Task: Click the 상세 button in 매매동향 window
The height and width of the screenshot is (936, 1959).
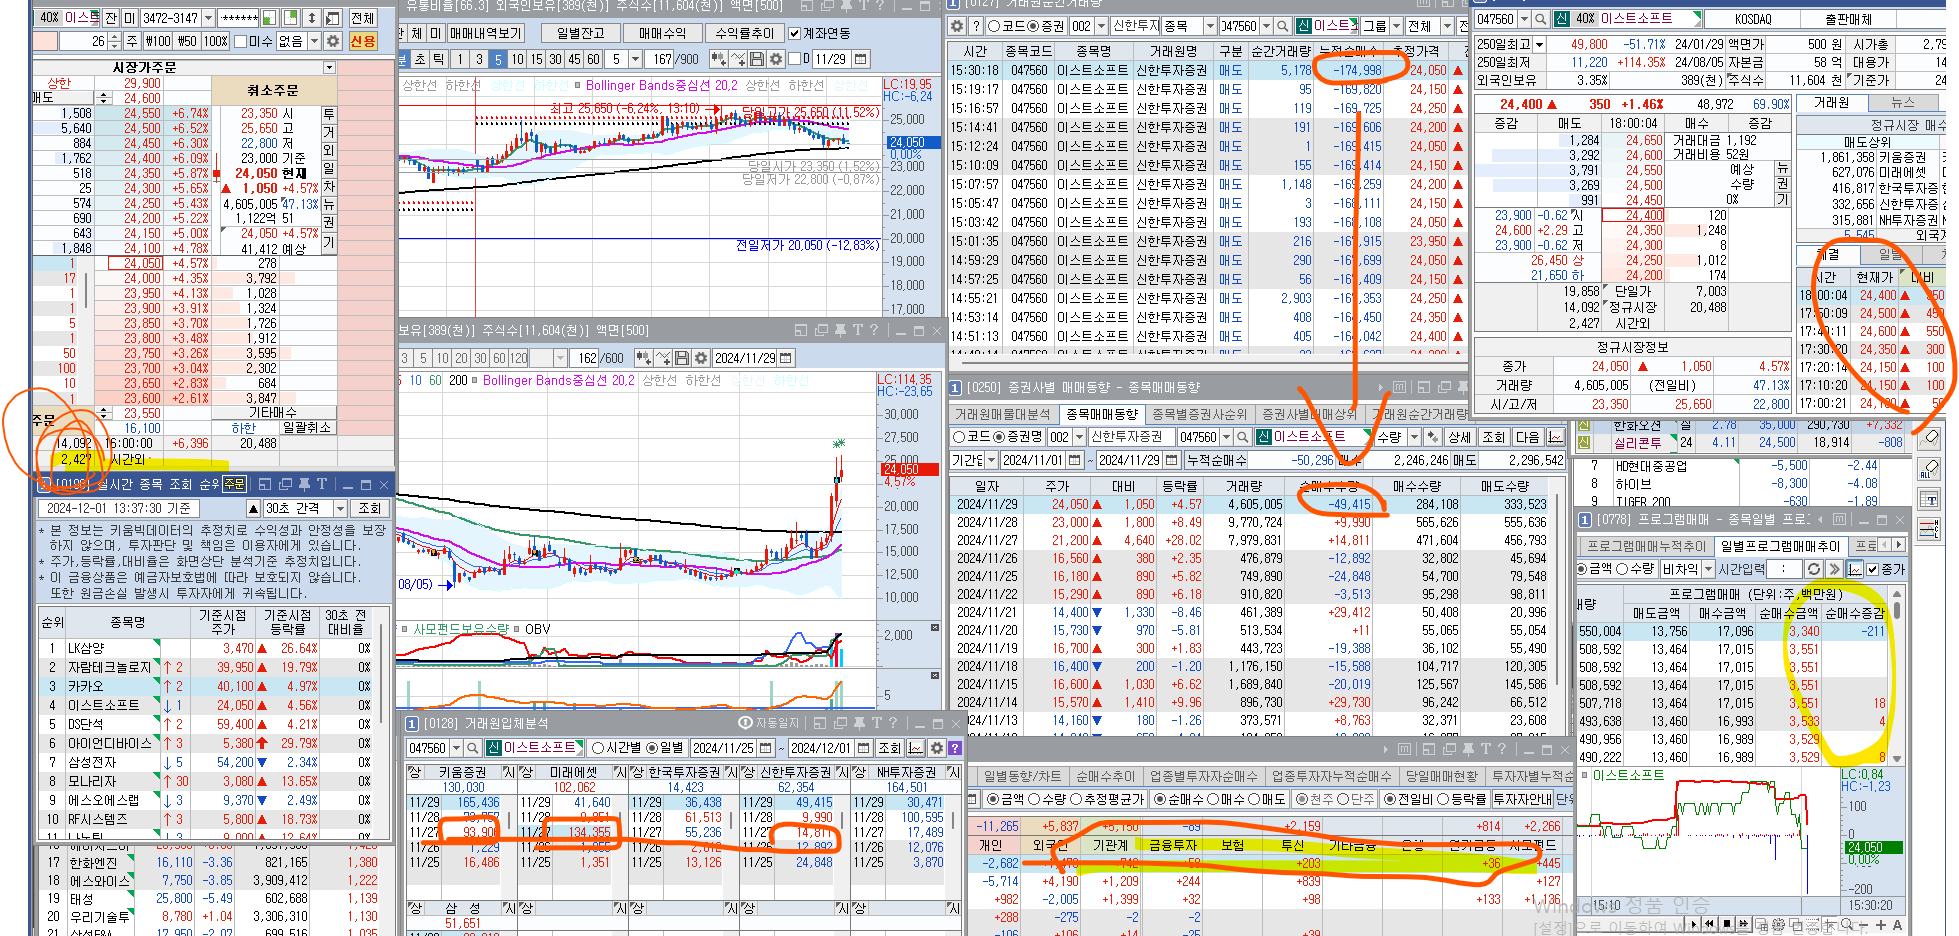Action: coord(1460,437)
